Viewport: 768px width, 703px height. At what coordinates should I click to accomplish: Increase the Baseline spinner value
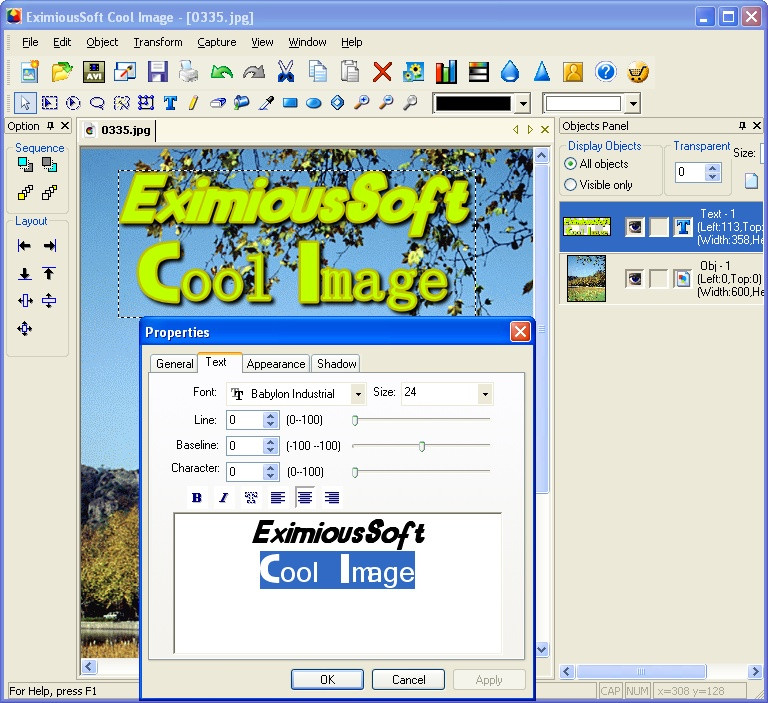[270, 441]
